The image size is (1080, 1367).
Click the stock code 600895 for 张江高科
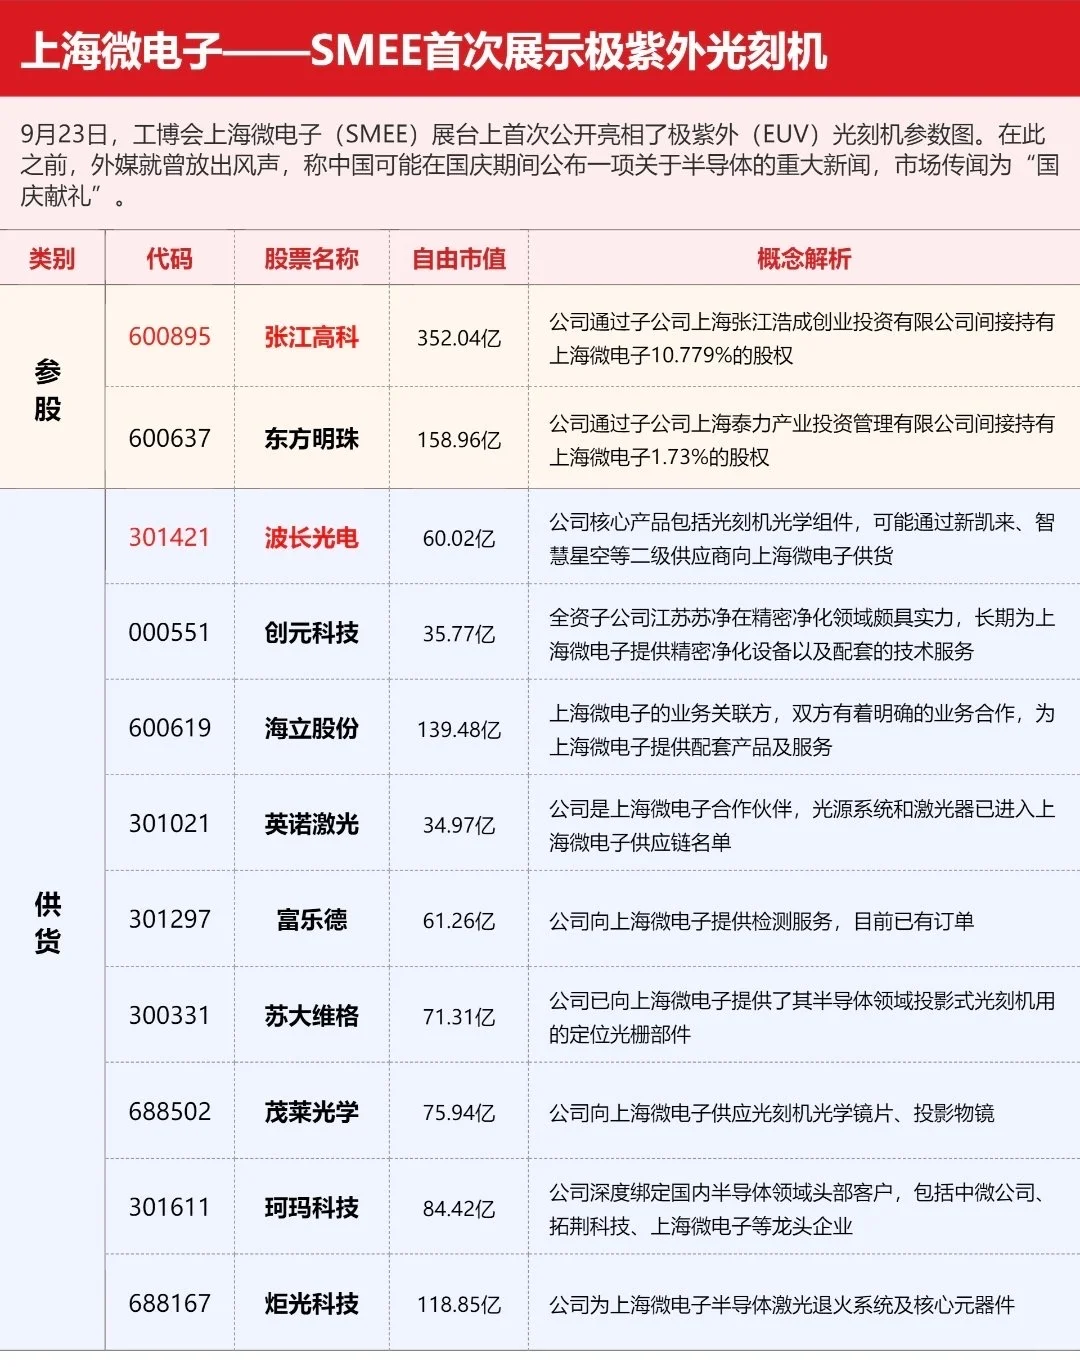coord(166,338)
